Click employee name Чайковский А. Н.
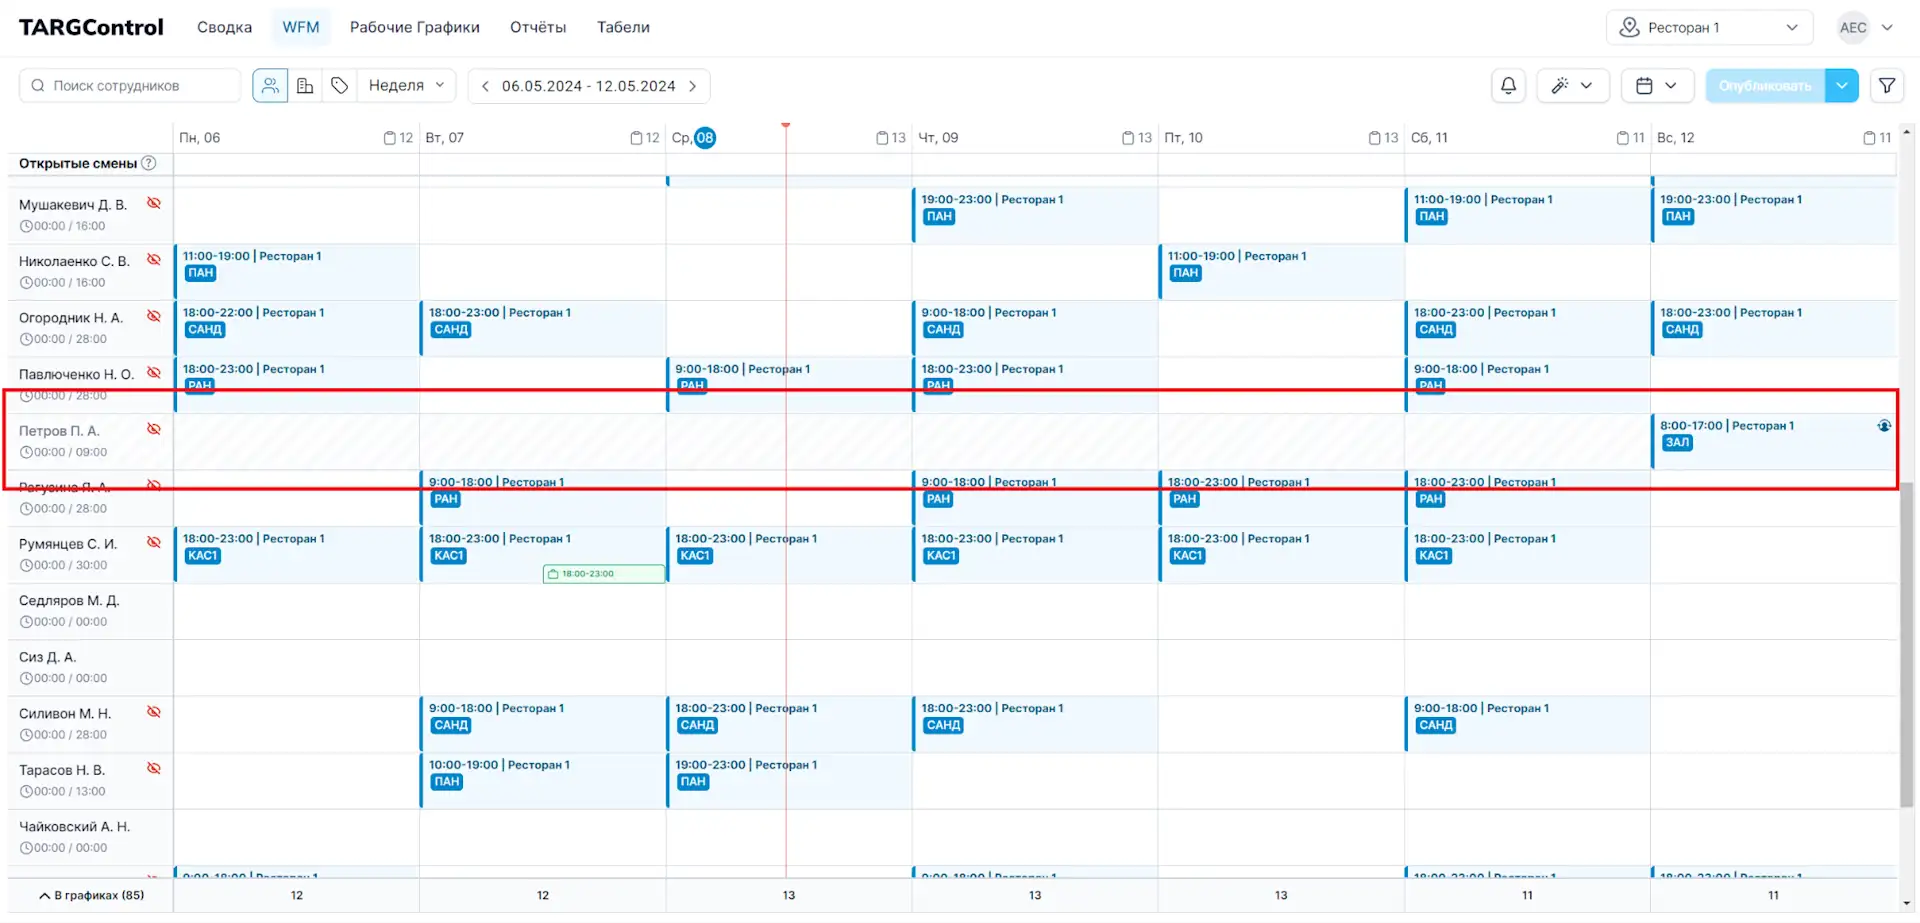 [x=74, y=826]
